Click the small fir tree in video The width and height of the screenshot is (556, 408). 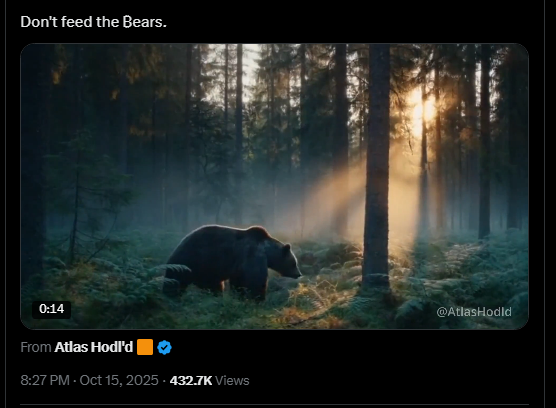(x=83, y=199)
